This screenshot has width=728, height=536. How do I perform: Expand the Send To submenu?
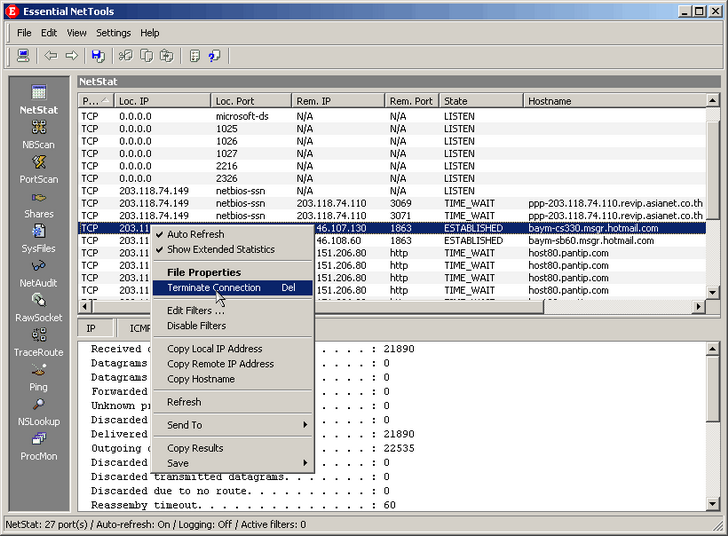click(x=233, y=425)
